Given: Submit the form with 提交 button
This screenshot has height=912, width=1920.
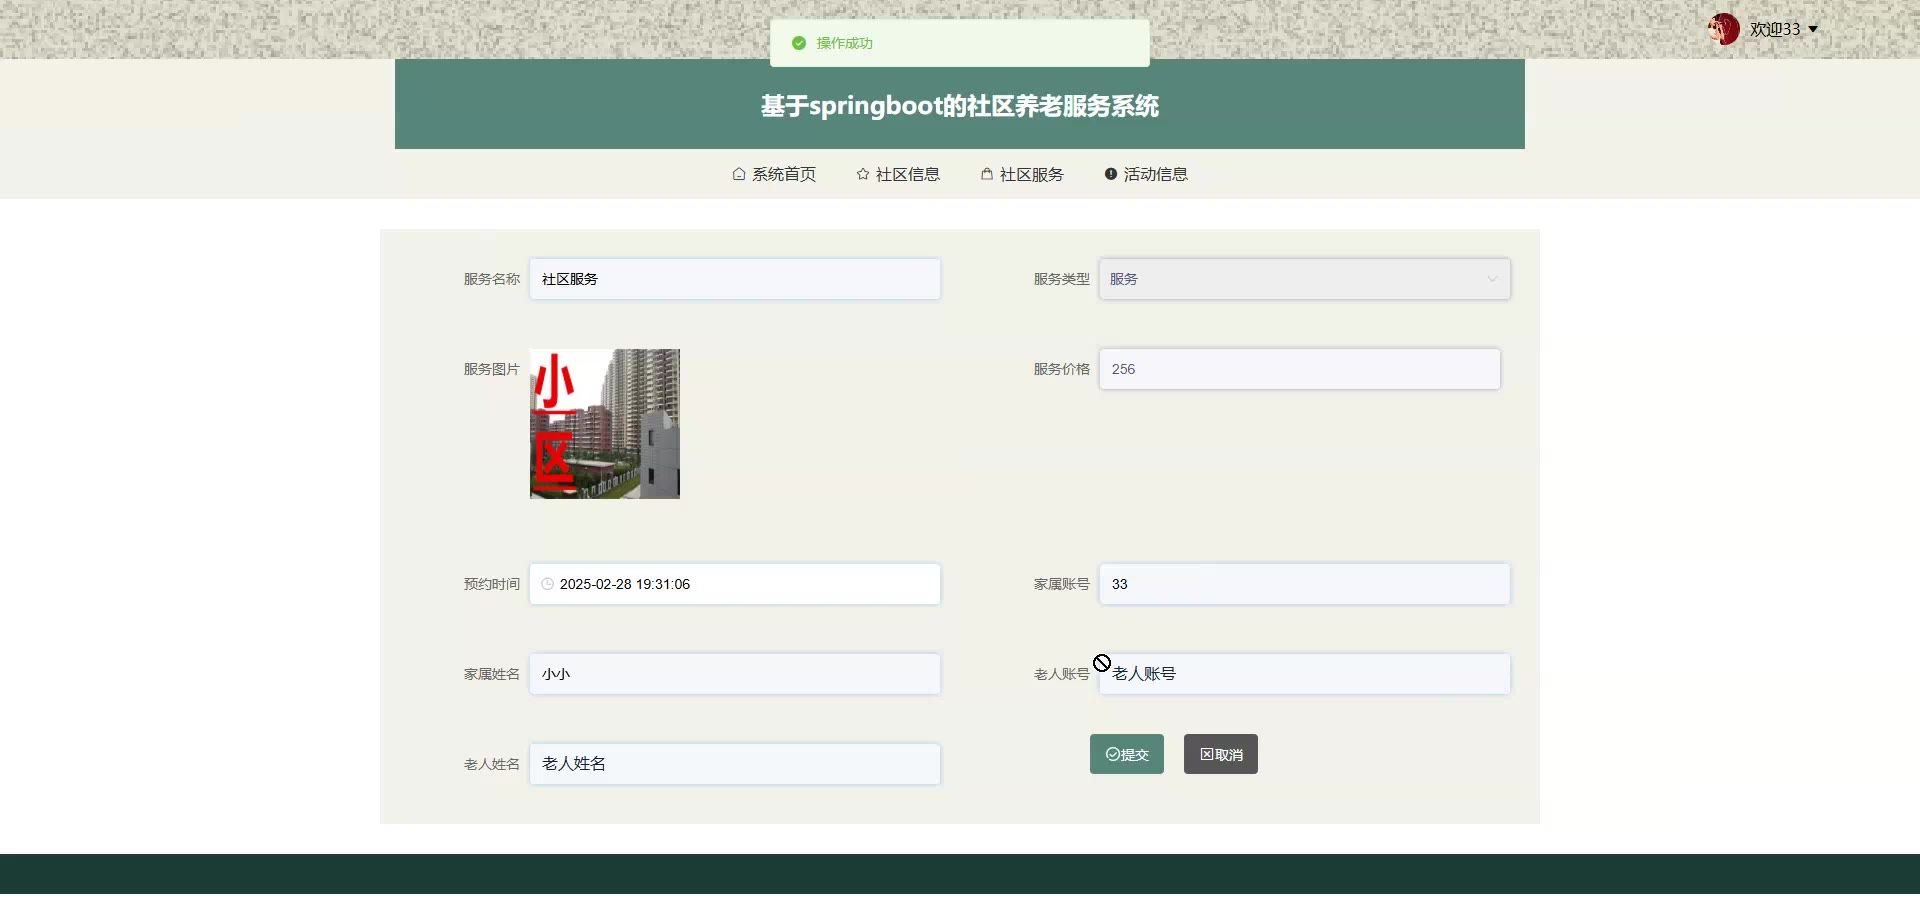Looking at the screenshot, I should point(1127,754).
